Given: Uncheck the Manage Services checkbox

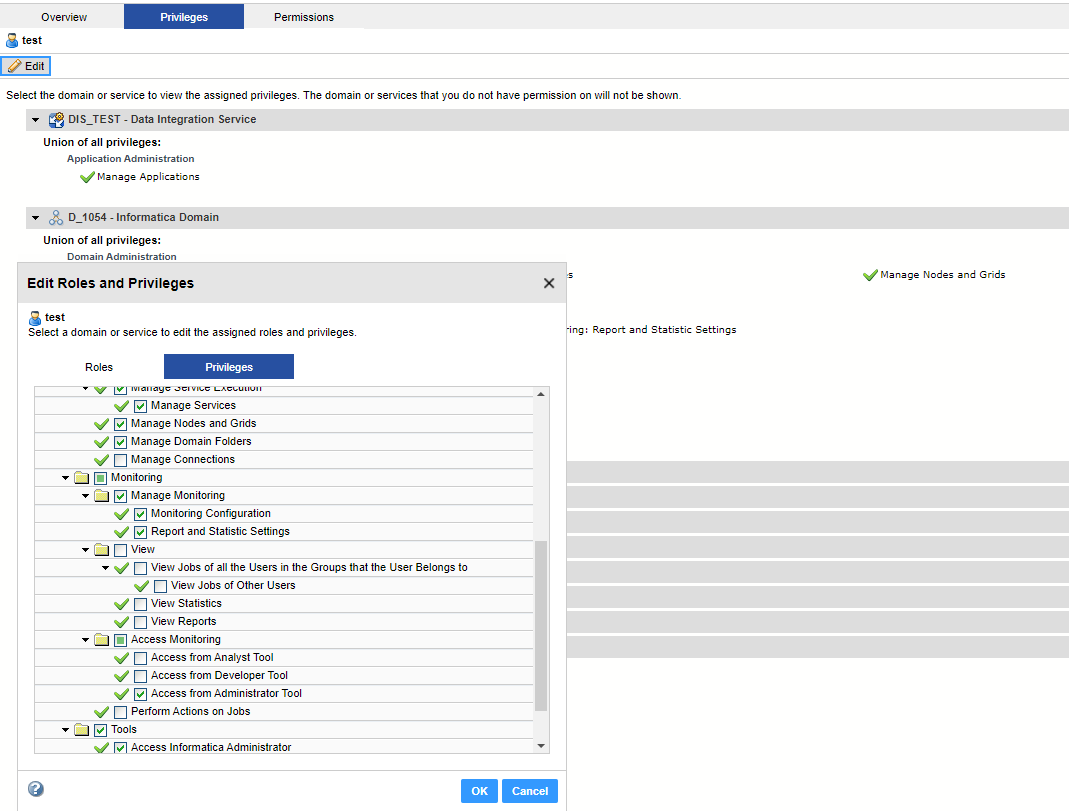Looking at the screenshot, I should [140, 406].
